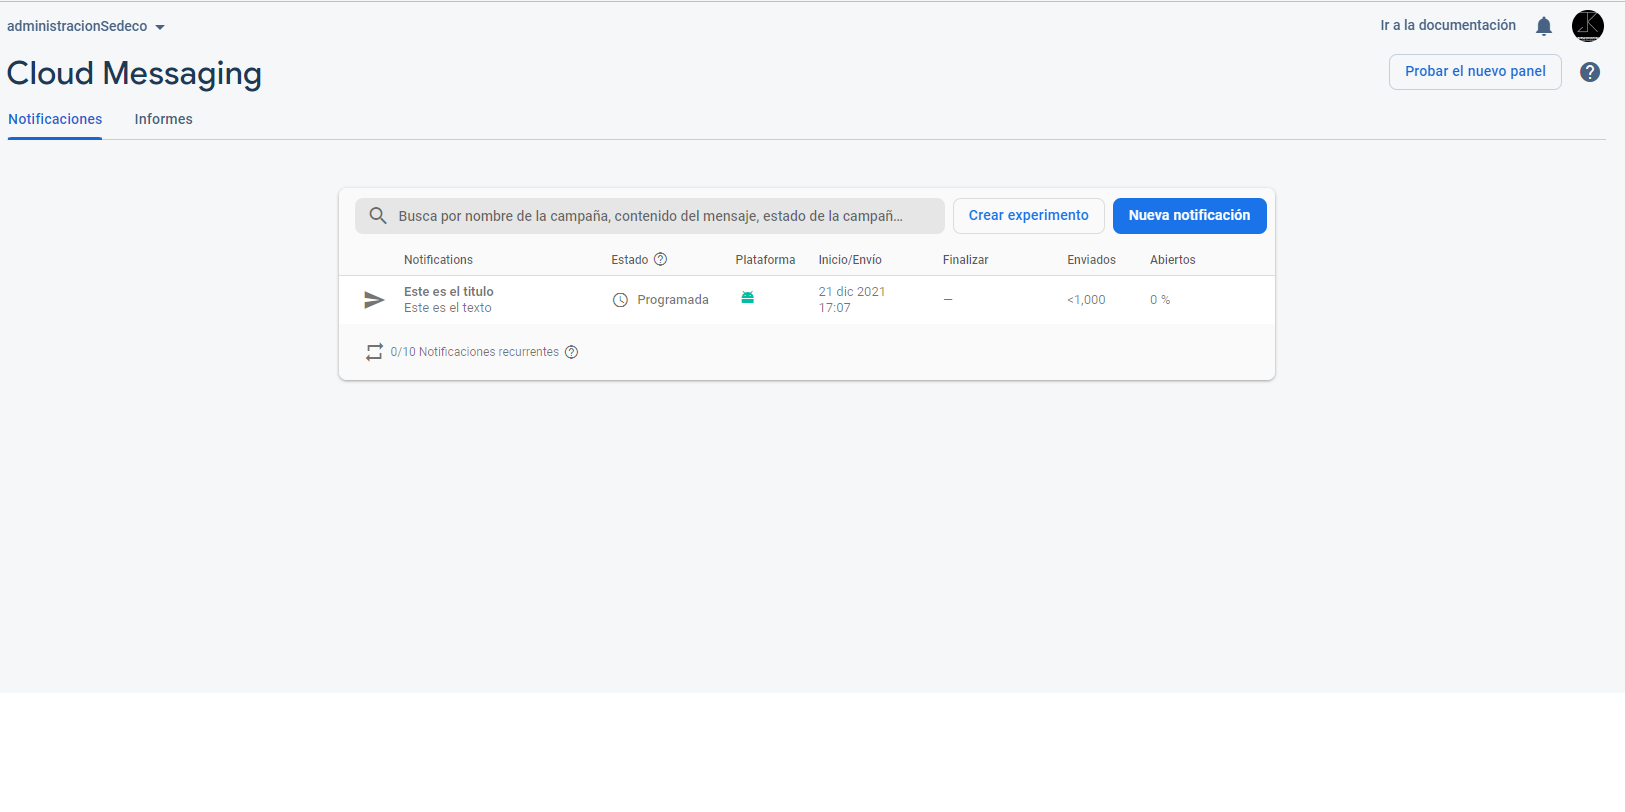The width and height of the screenshot is (1625, 812).
Task: Click Probar el nuevo panel button
Action: pyautogui.click(x=1475, y=72)
